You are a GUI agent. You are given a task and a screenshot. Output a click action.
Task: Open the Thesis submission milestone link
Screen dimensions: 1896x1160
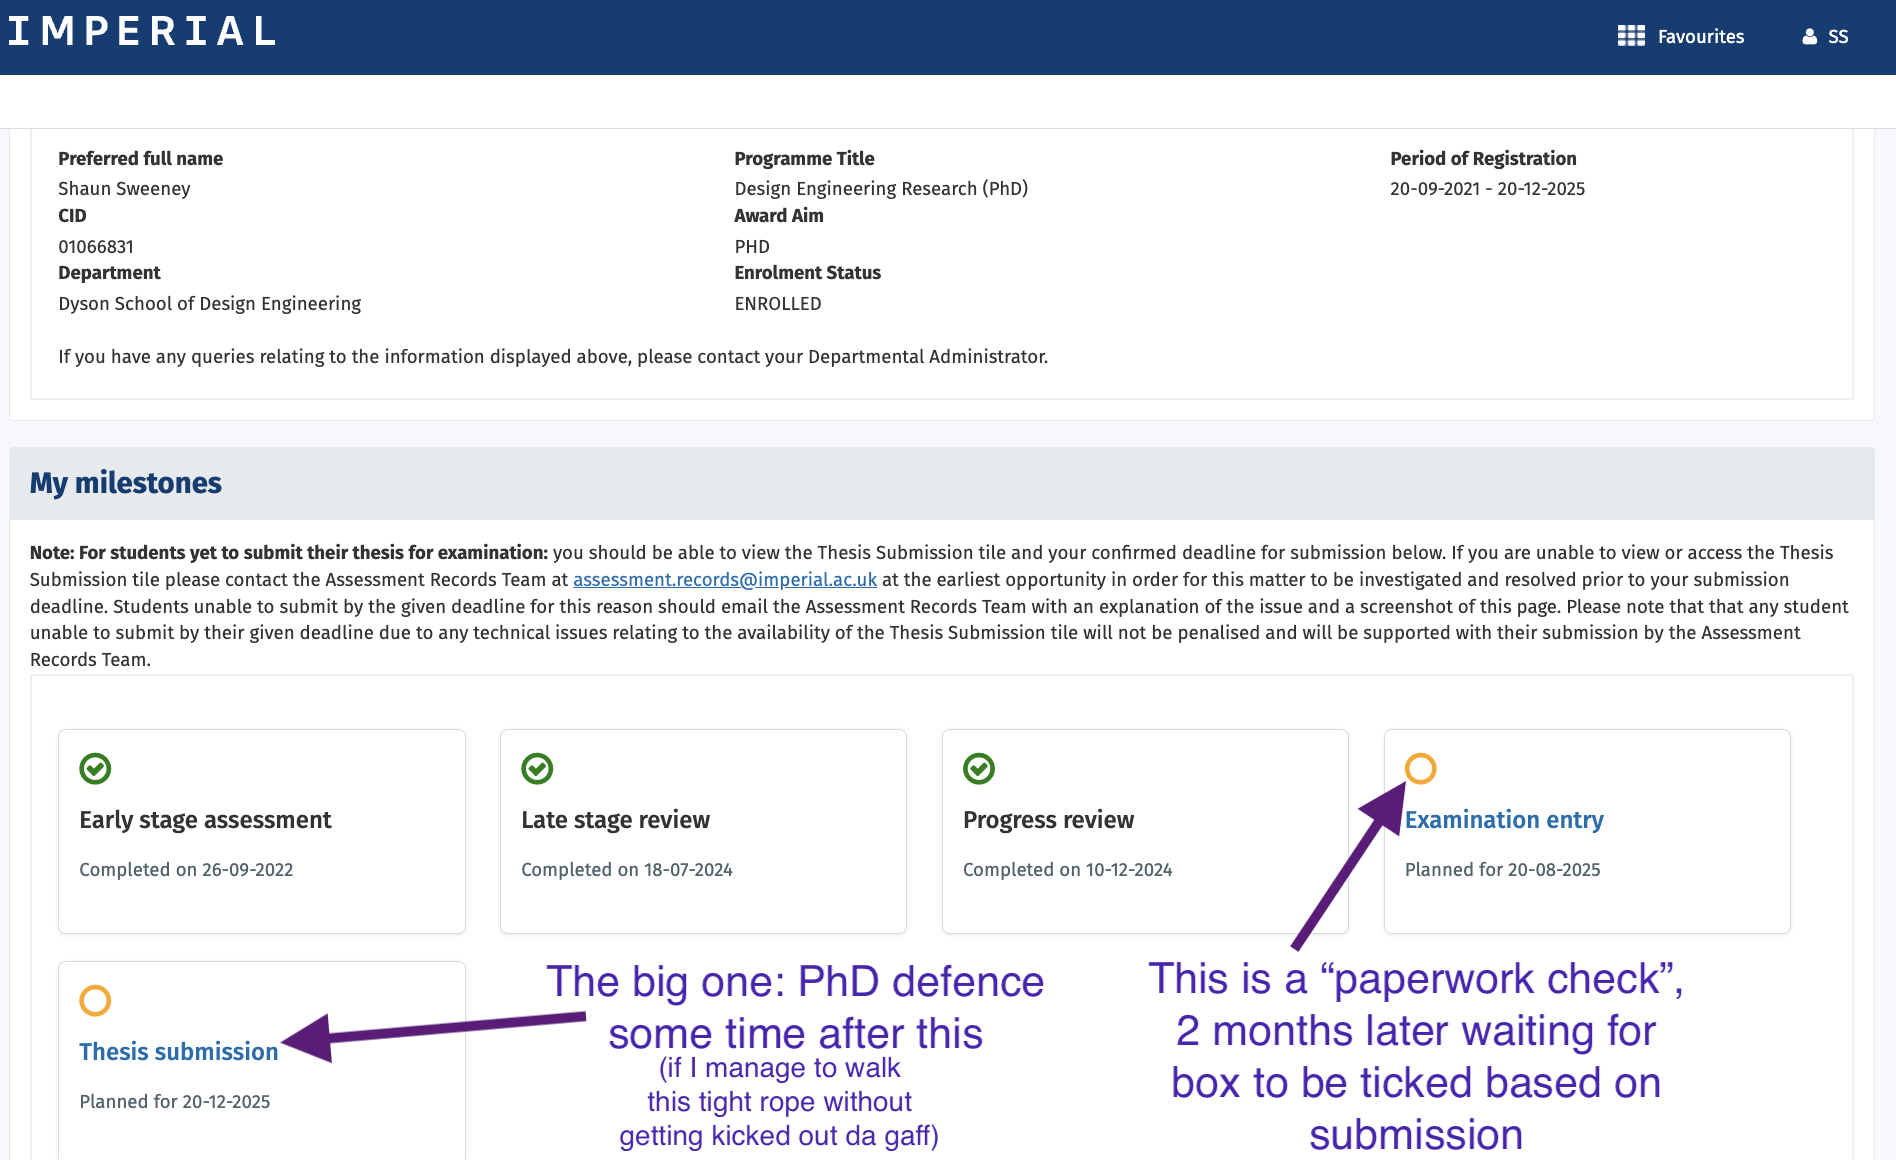178,1052
